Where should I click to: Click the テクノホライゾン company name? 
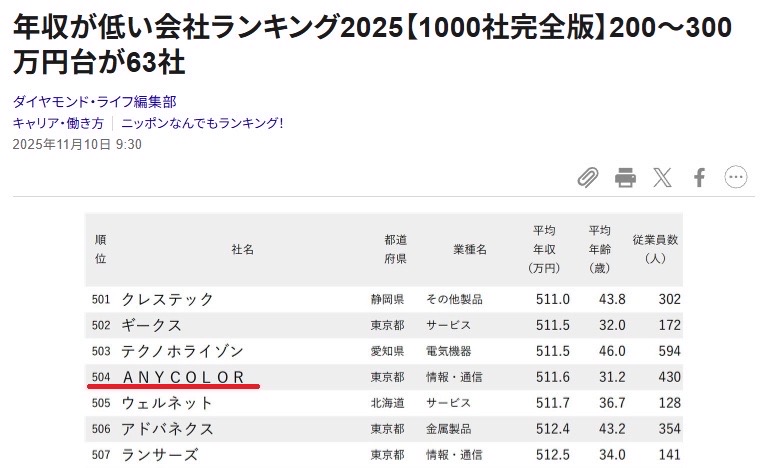click(x=182, y=351)
